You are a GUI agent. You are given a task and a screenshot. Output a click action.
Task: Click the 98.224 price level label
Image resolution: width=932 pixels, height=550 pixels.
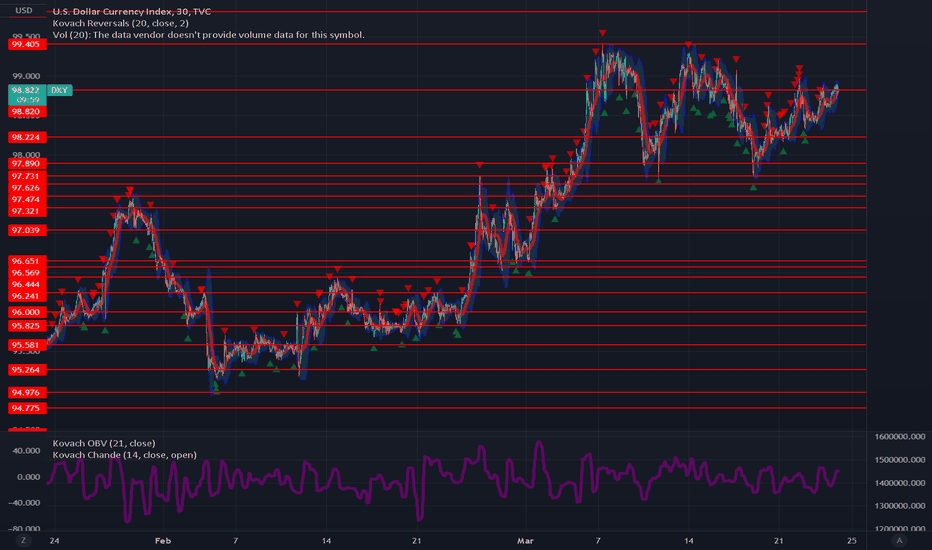(27, 137)
